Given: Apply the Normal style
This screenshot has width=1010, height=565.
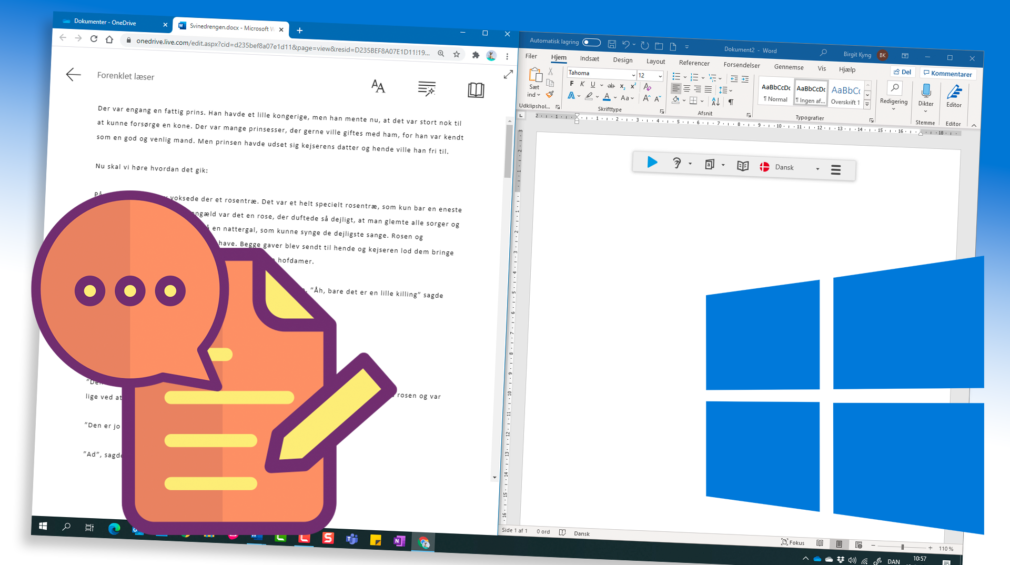Looking at the screenshot, I should coord(775,93).
